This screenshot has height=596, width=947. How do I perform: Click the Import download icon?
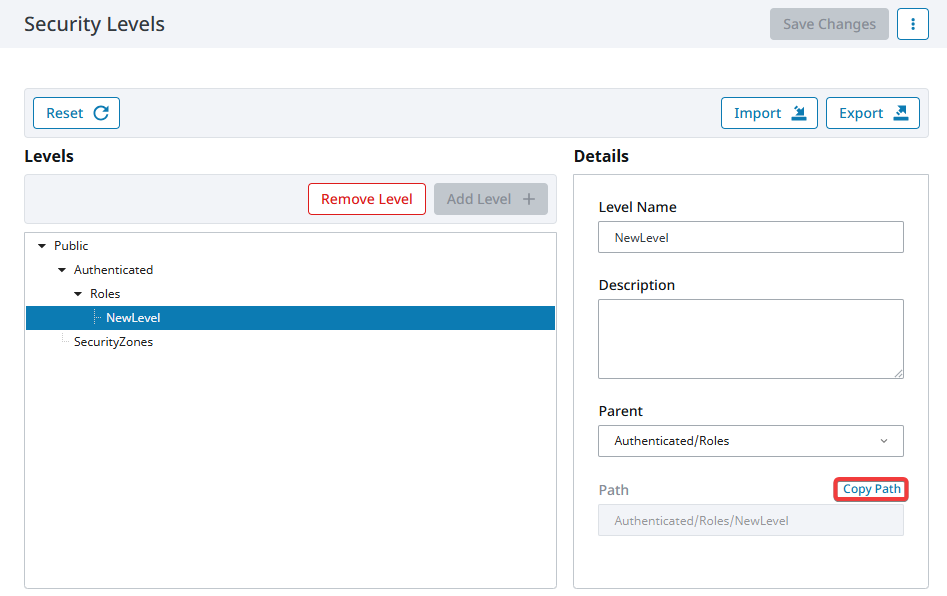[798, 113]
